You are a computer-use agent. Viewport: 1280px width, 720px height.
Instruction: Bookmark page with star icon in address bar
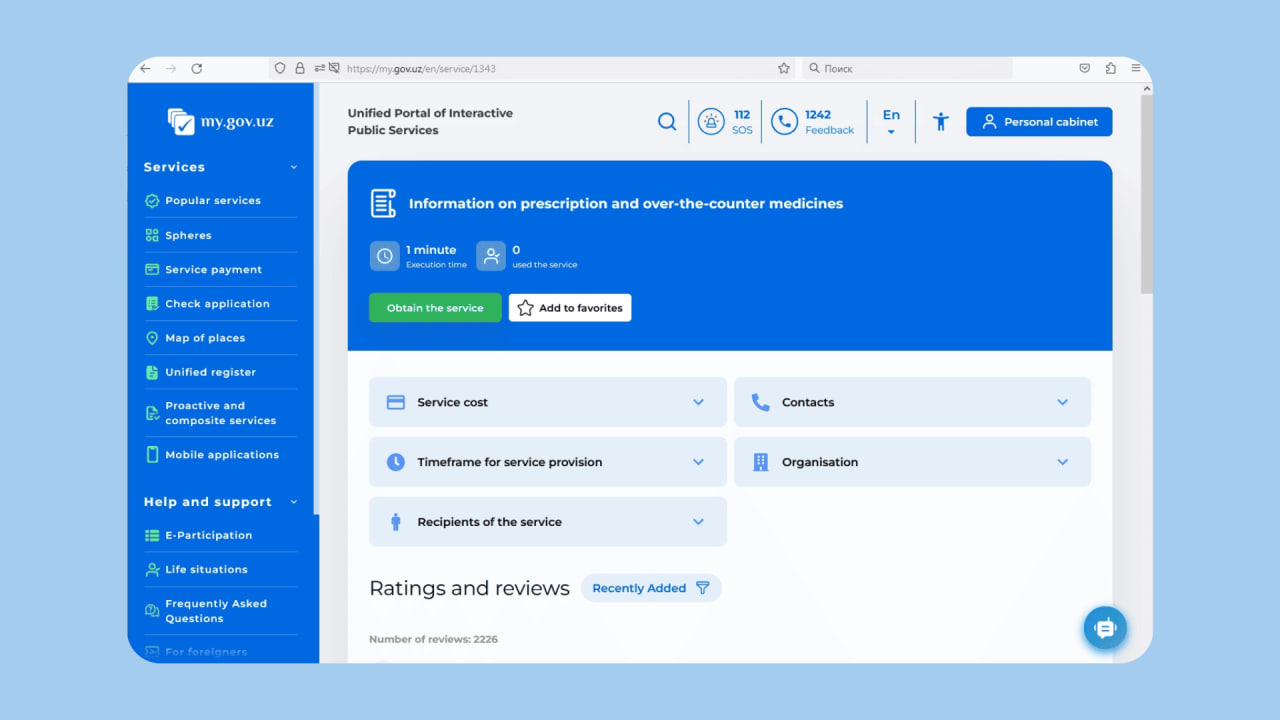point(784,69)
